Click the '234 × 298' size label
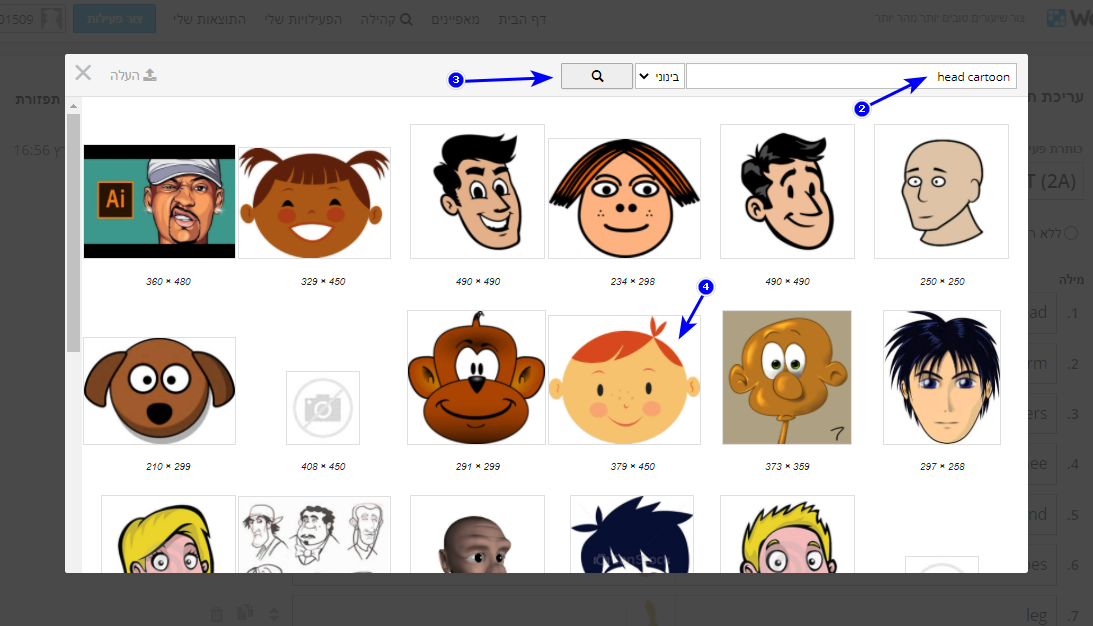This screenshot has height=626, width=1093. click(632, 282)
